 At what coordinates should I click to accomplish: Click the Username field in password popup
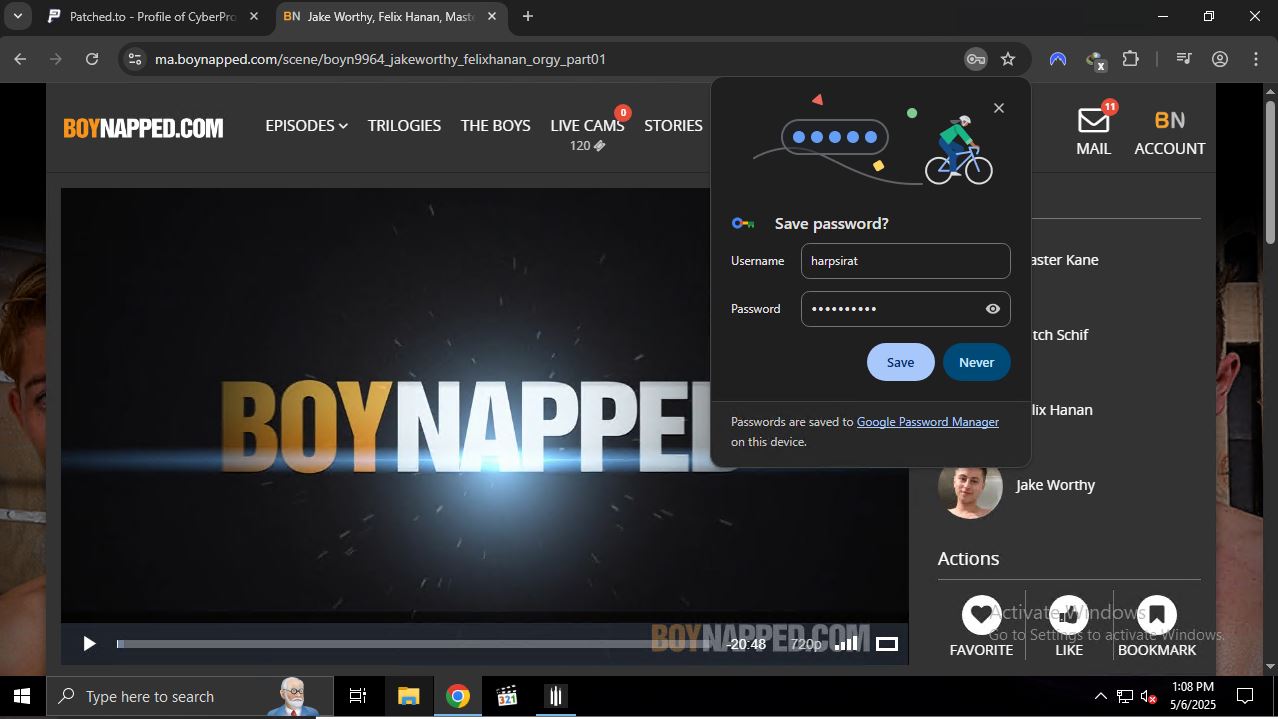coord(905,261)
